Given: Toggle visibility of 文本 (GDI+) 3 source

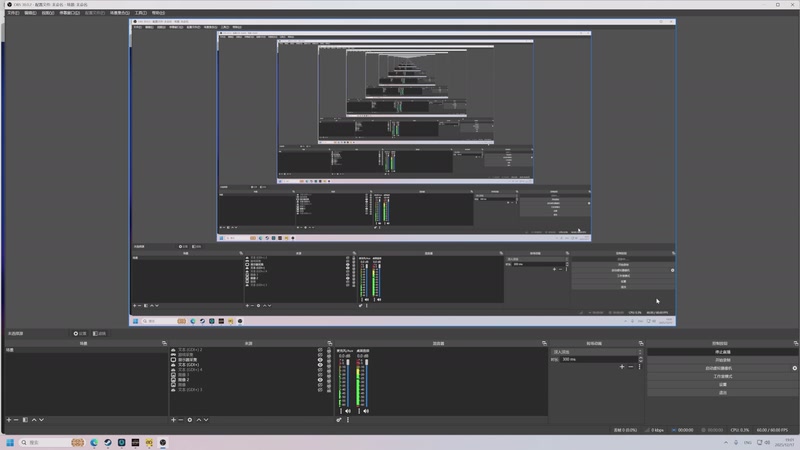Looking at the screenshot, I should pyautogui.click(x=320, y=390).
